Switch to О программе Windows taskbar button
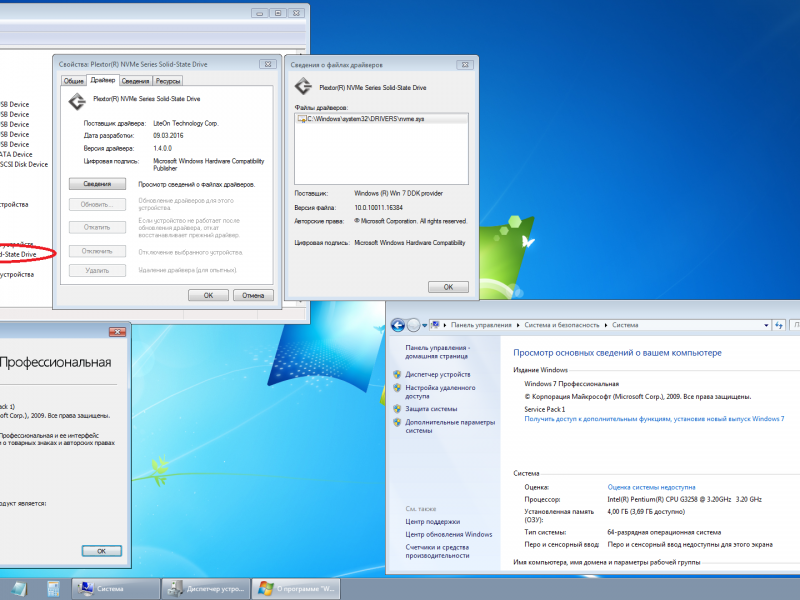Image resolution: width=800 pixels, height=600 pixels. 296,589
